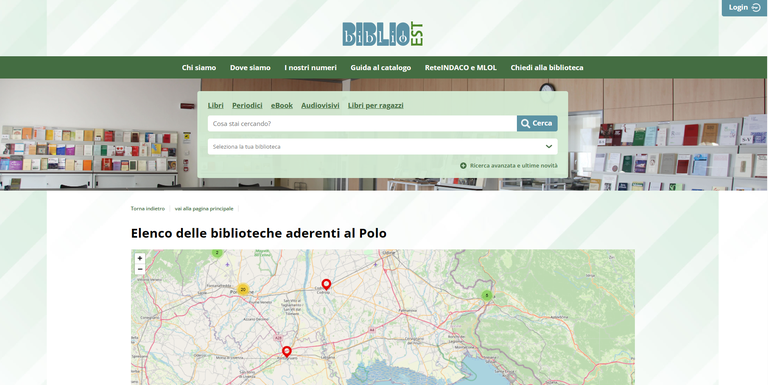Viewport: 768px width, 385px height.
Task: Open the yellow cluster marker labeled 20
Action: tap(243, 289)
